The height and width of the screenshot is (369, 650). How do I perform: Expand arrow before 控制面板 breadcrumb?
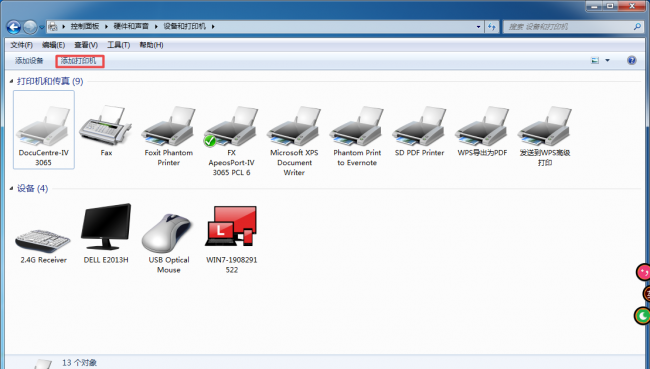tap(63, 27)
